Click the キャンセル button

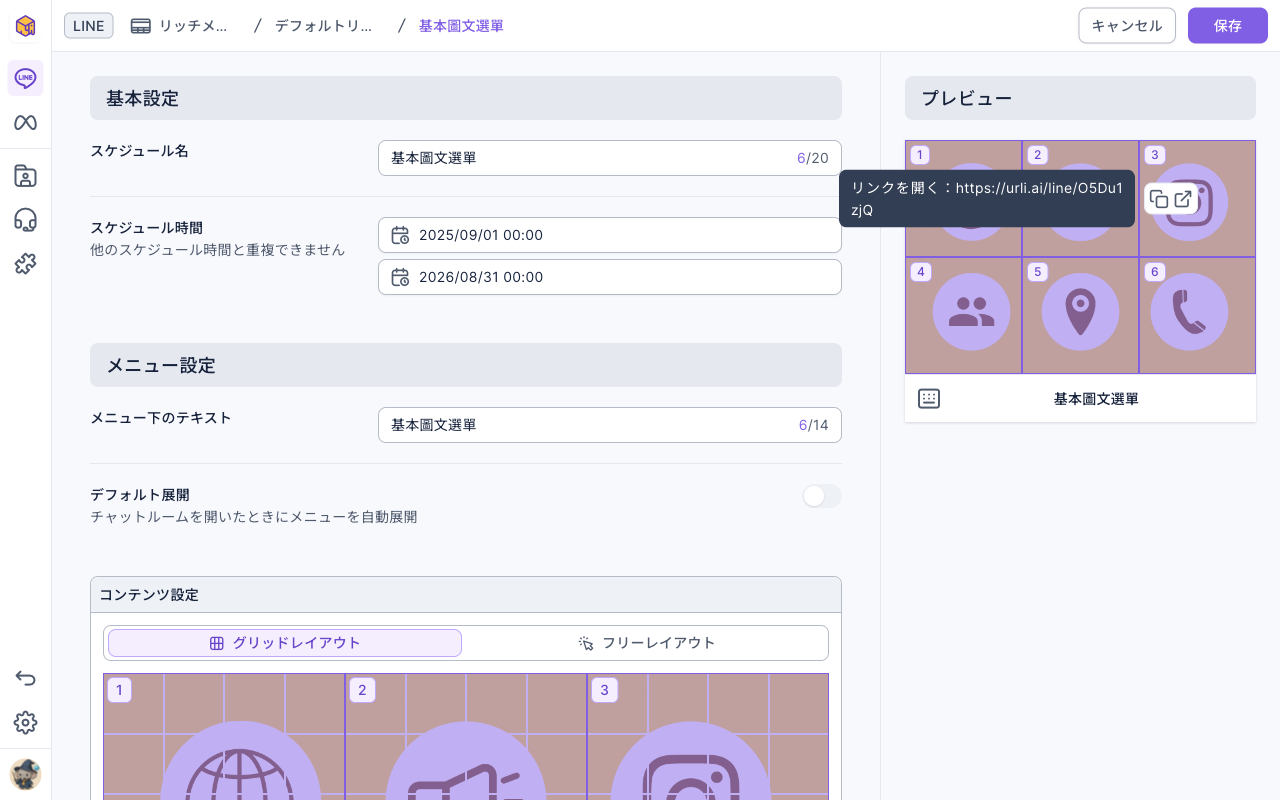pyautogui.click(x=1127, y=26)
